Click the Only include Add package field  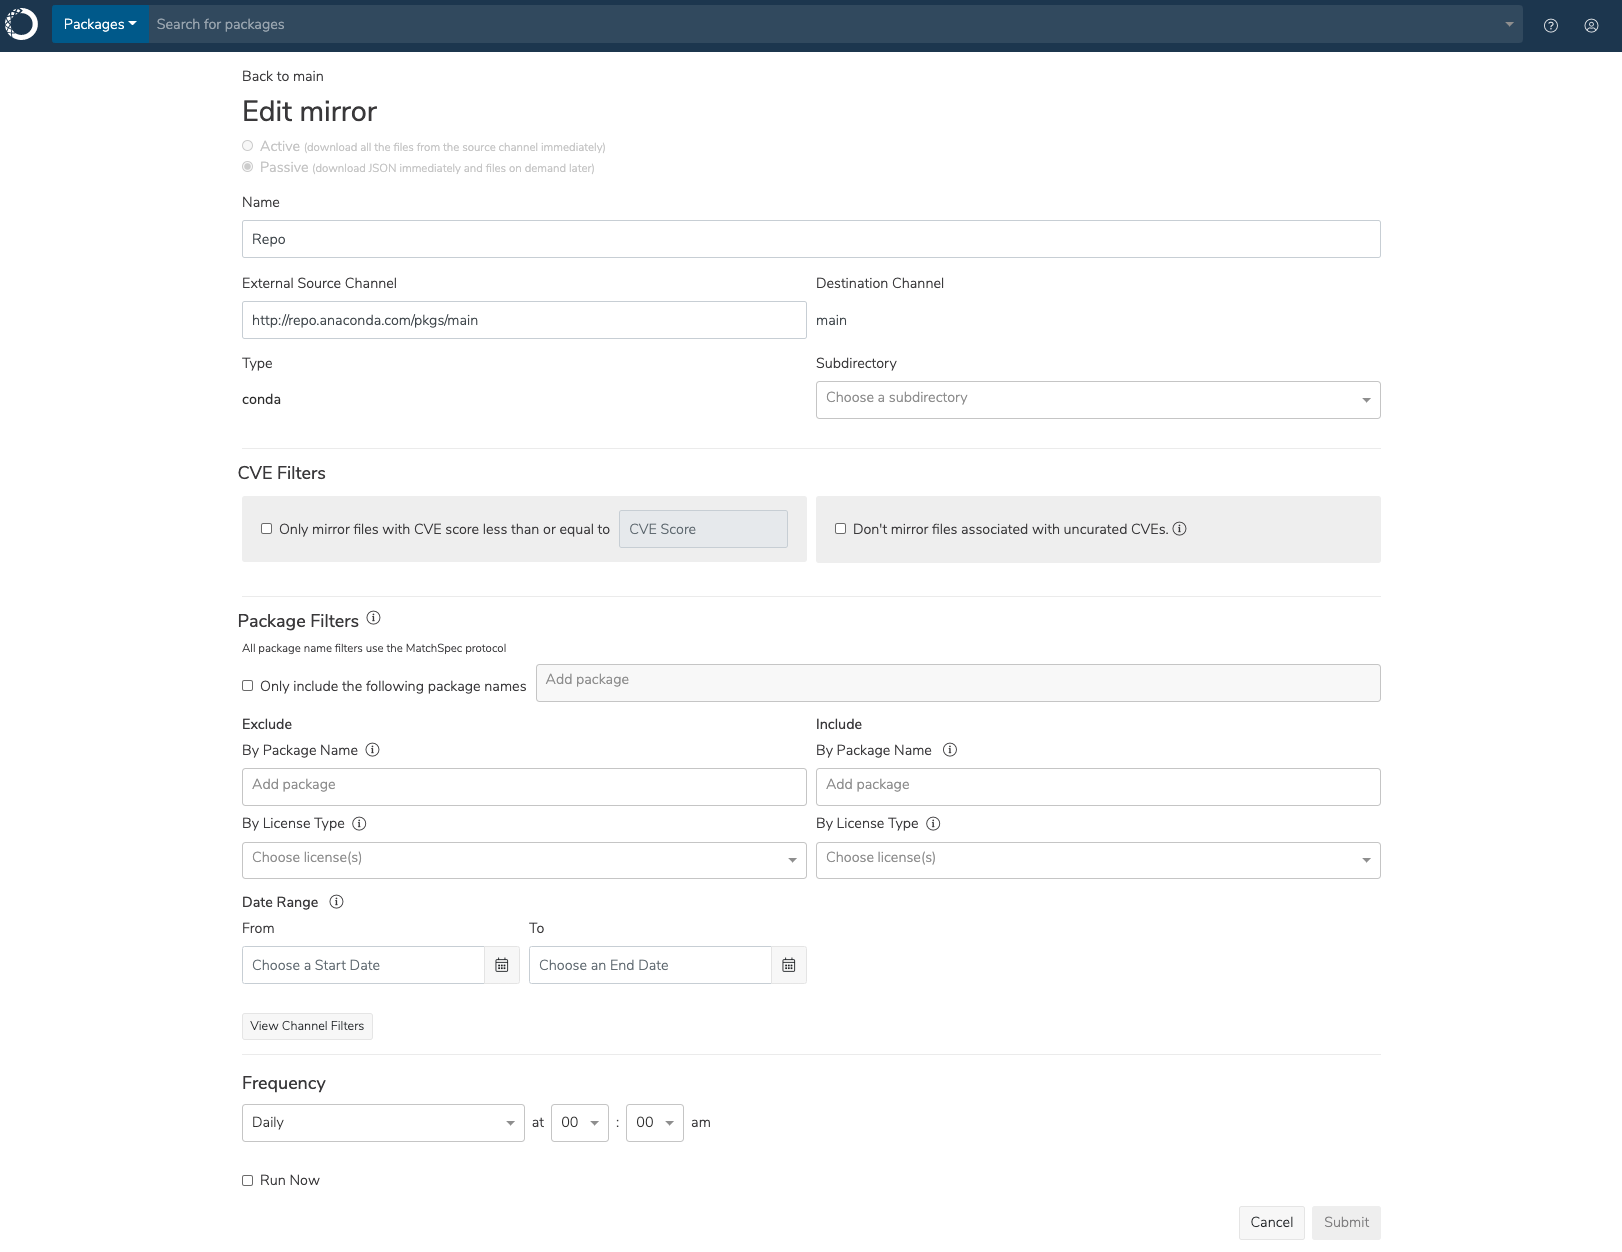coord(958,683)
